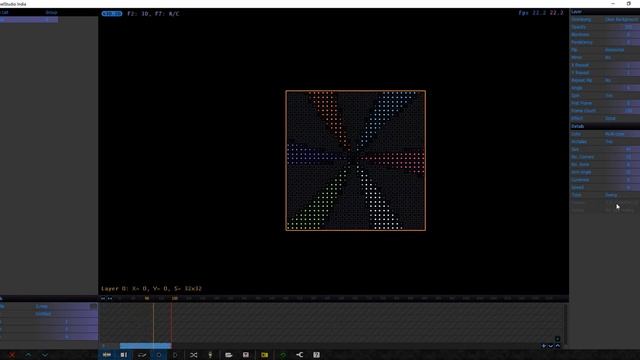Click the X Repeat value field
This screenshot has width=640, height=360.
click(x=622, y=65)
